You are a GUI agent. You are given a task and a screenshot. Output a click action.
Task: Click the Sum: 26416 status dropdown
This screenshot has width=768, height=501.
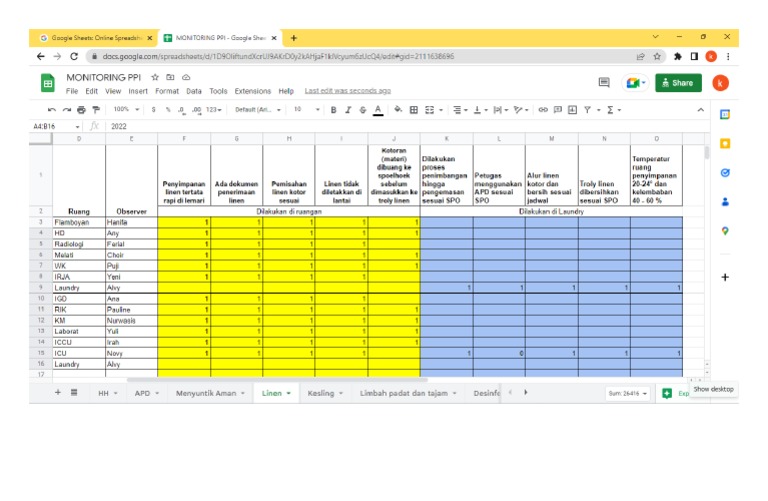(628, 394)
